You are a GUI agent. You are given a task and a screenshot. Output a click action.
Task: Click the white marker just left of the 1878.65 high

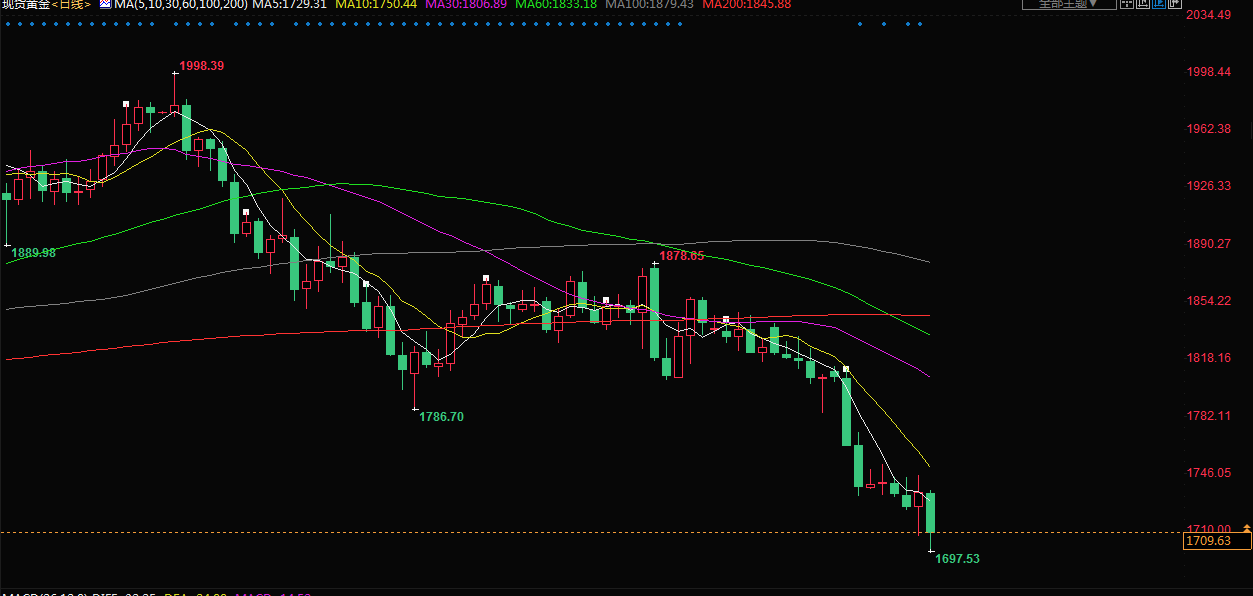pos(655,265)
